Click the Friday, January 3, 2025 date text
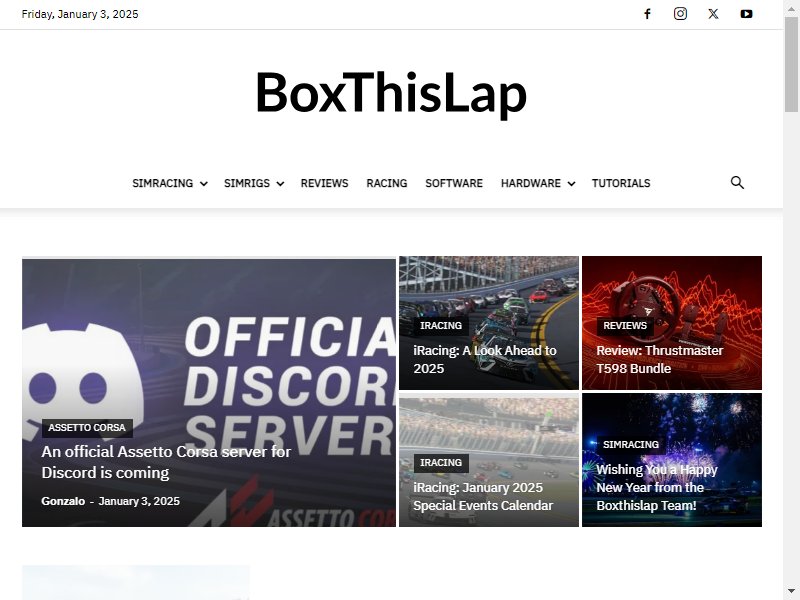Viewport: 800px width, 600px height. click(x=80, y=14)
